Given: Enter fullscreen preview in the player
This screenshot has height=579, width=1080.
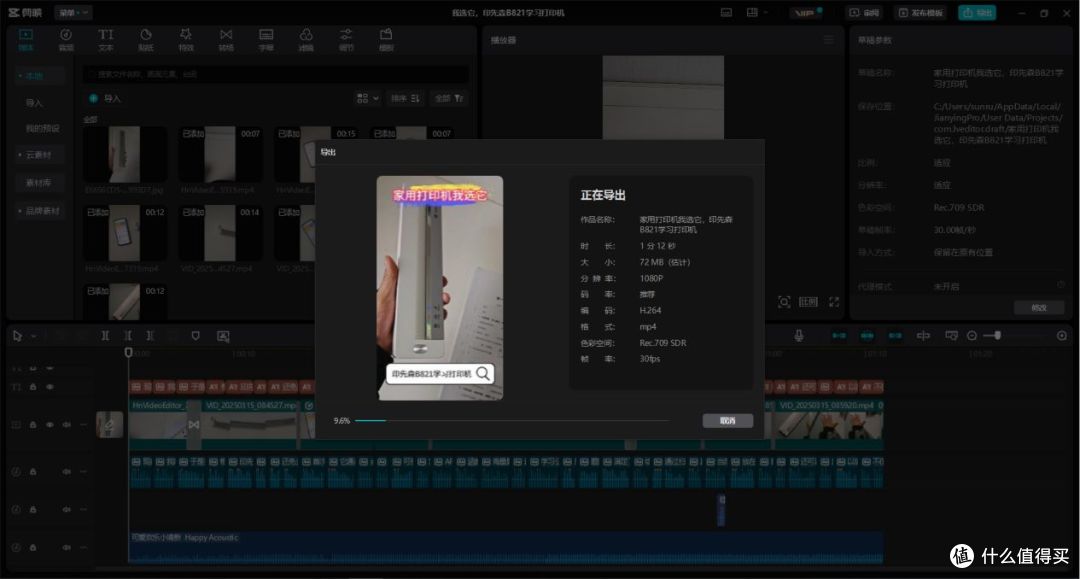Looking at the screenshot, I should click(x=834, y=302).
